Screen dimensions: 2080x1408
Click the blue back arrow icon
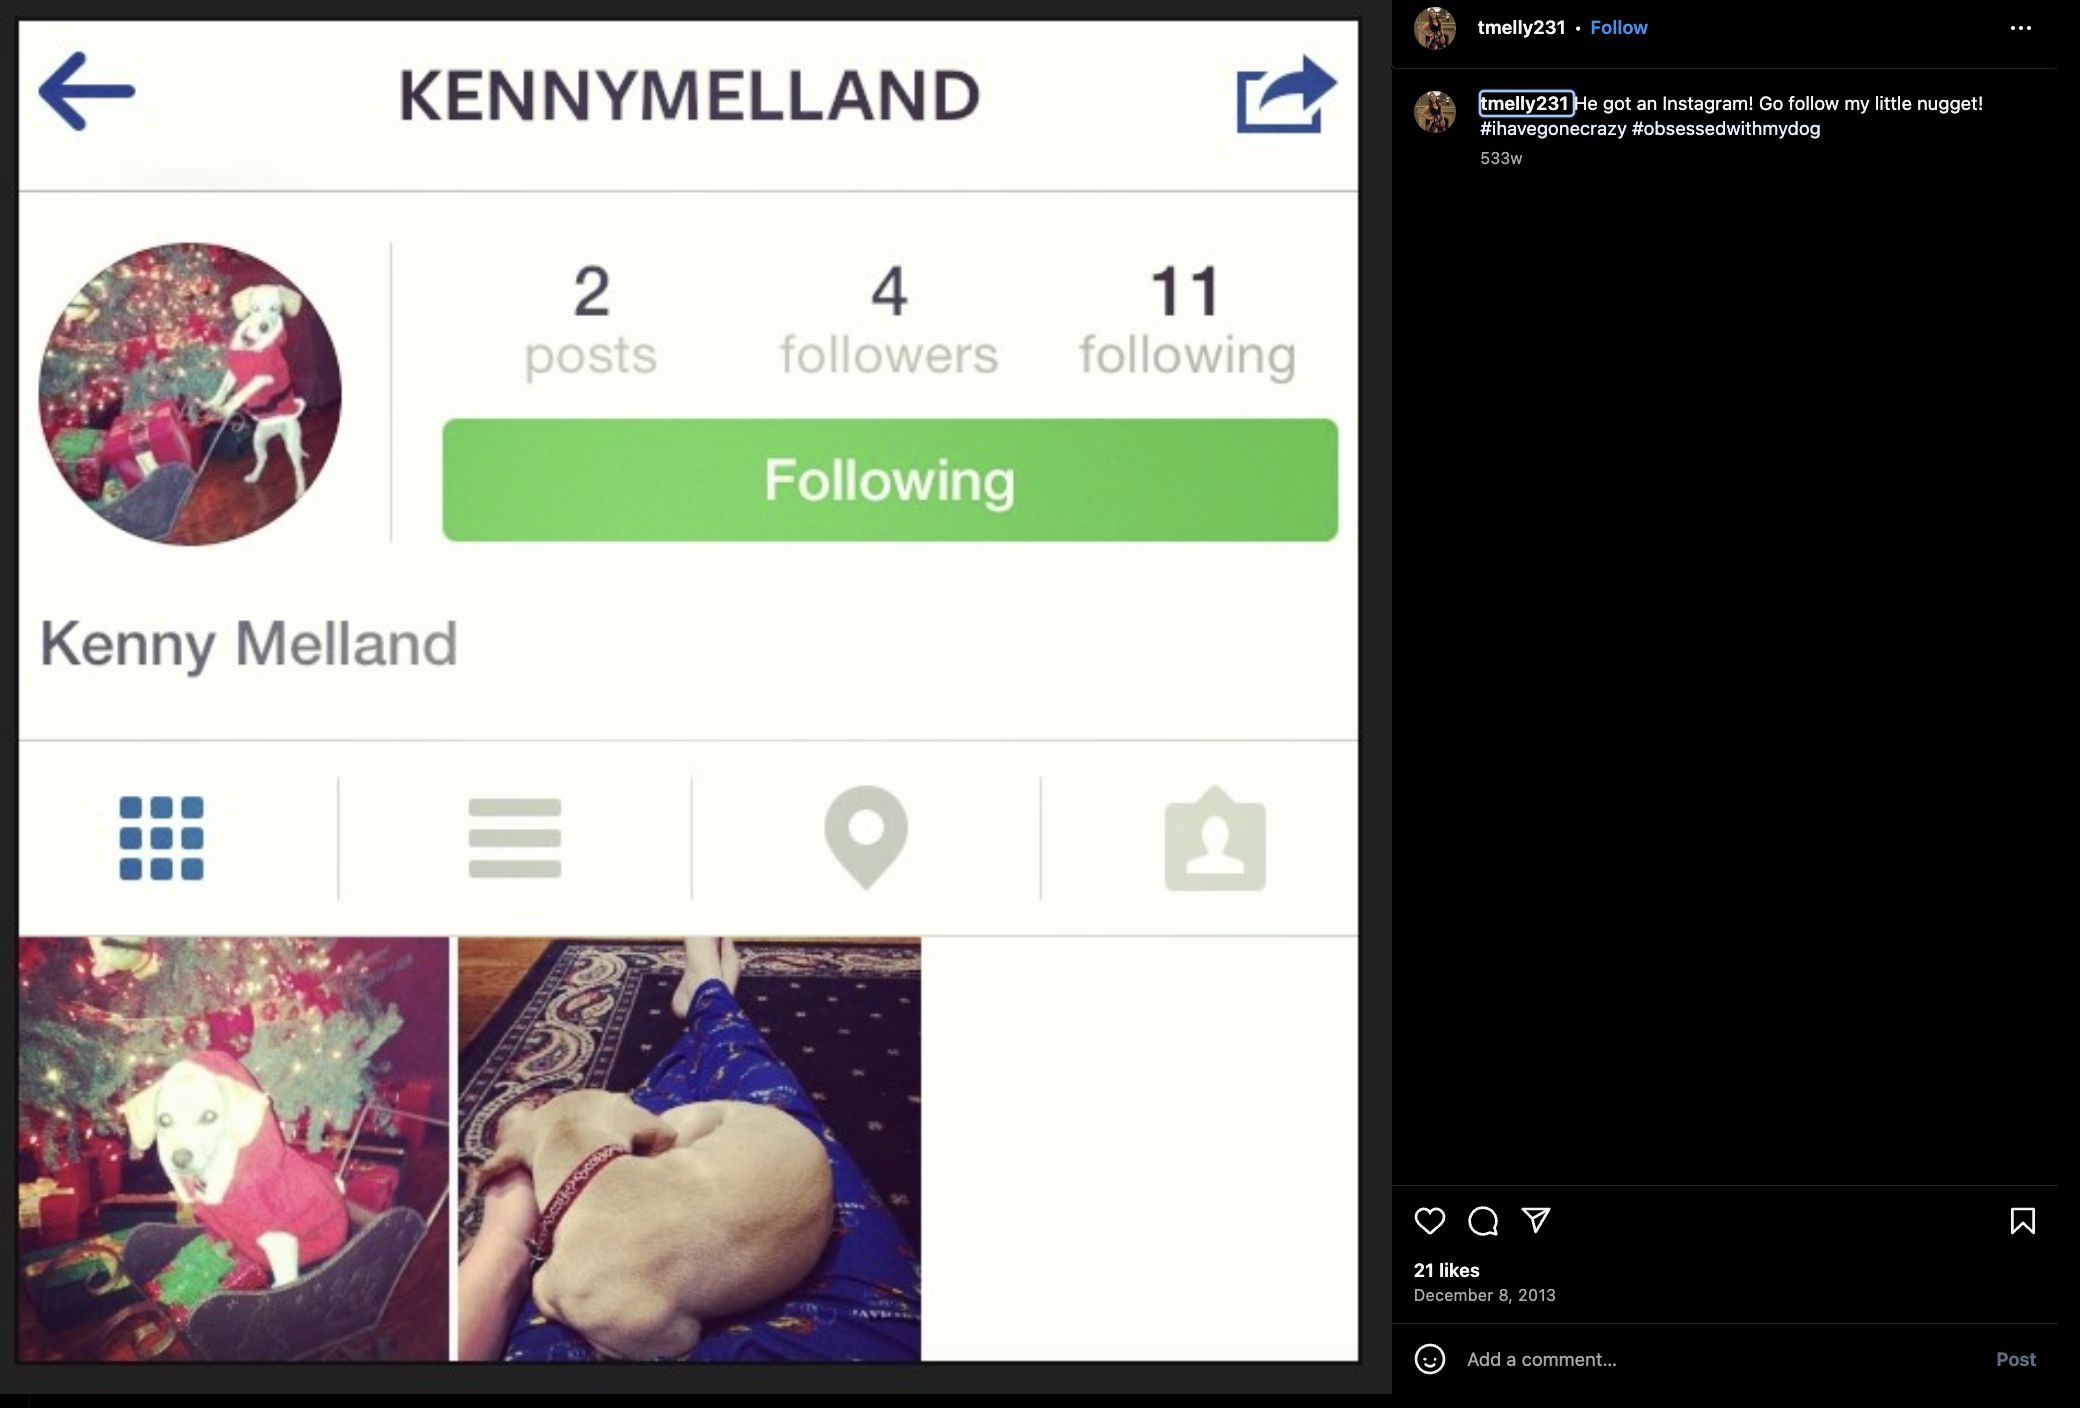click(87, 92)
